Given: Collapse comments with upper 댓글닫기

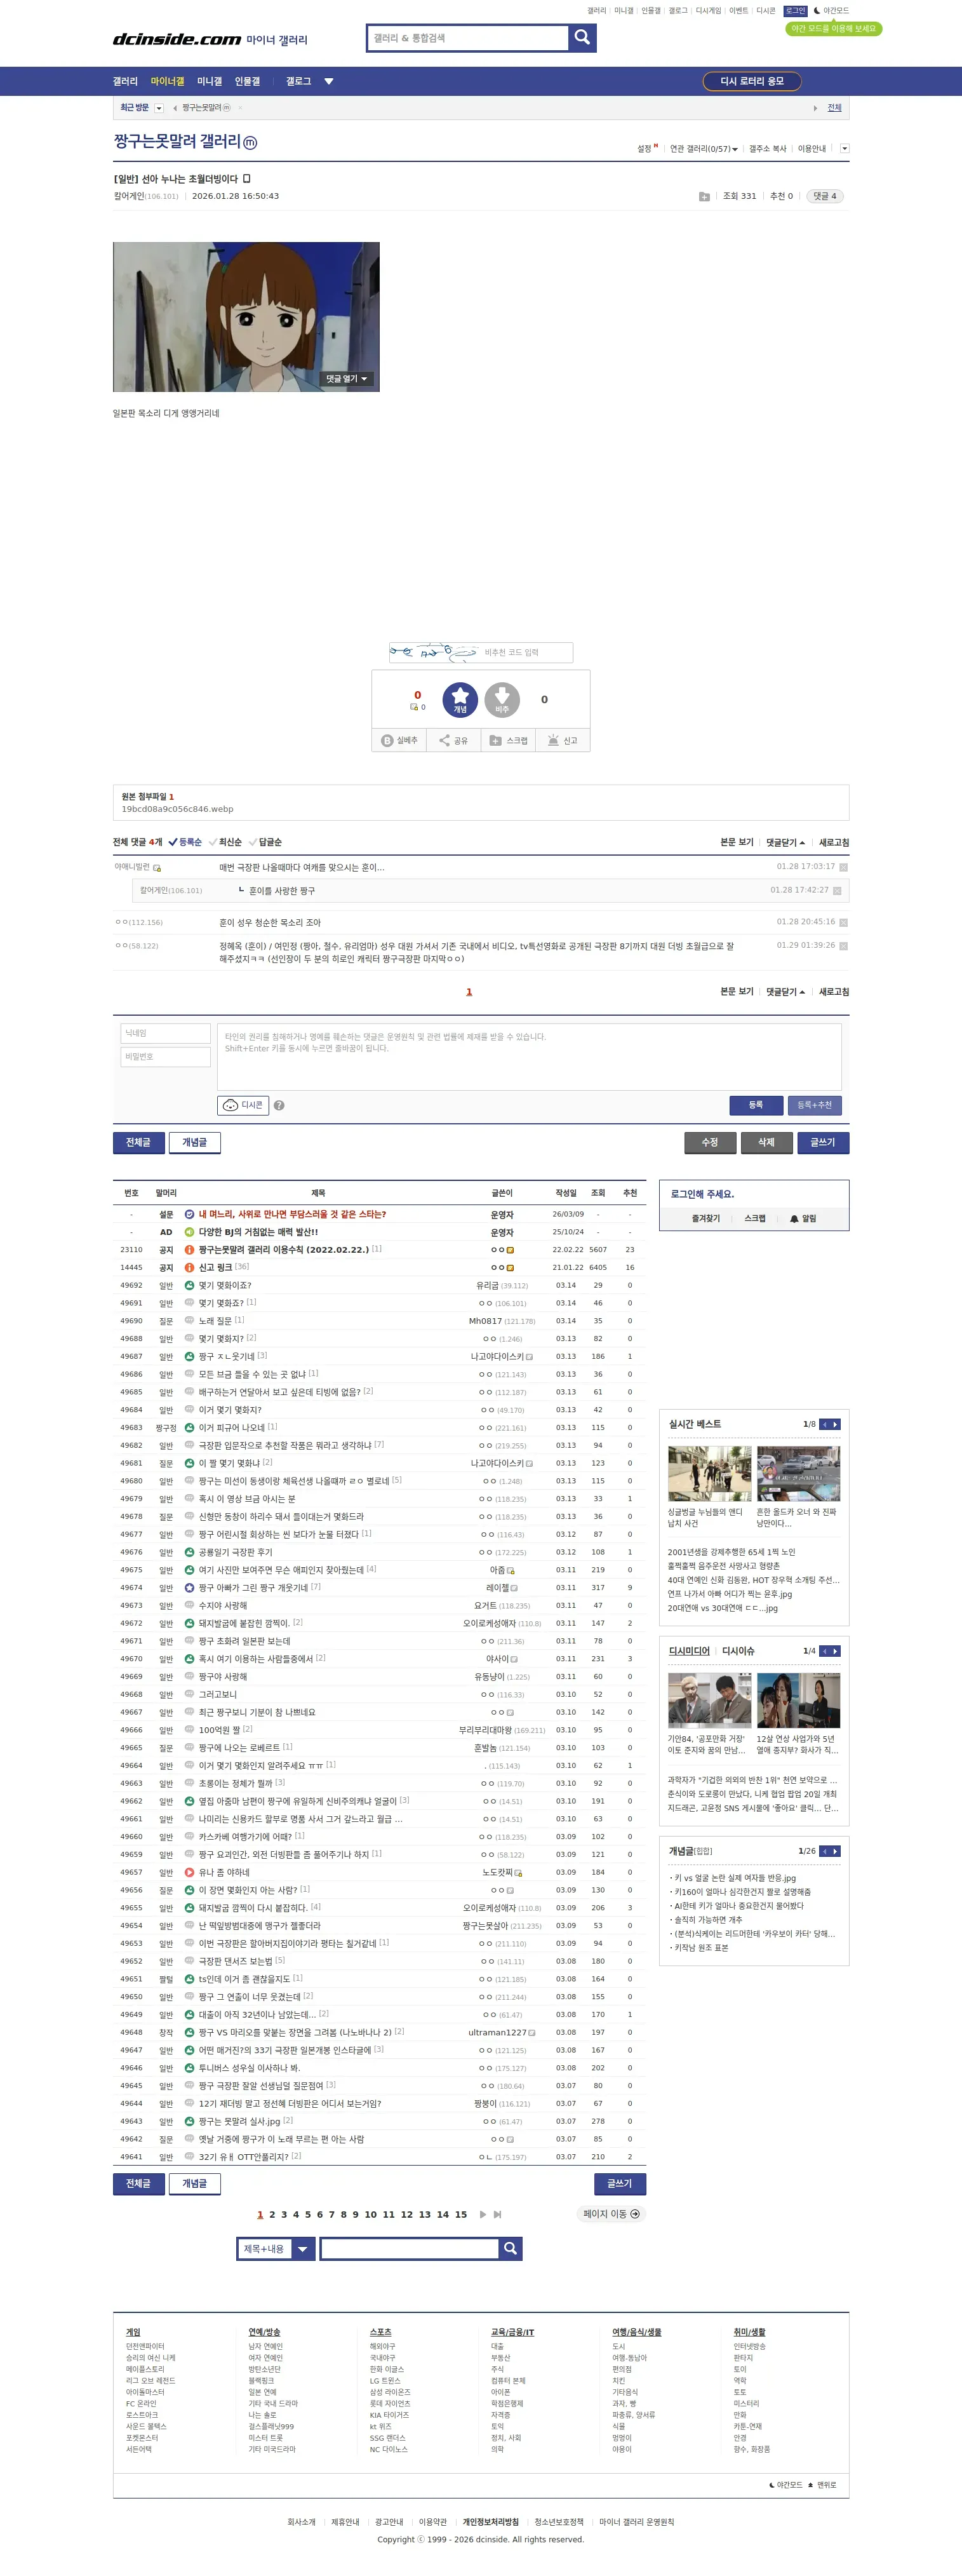Looking at the screenshot, I should 786,842.
